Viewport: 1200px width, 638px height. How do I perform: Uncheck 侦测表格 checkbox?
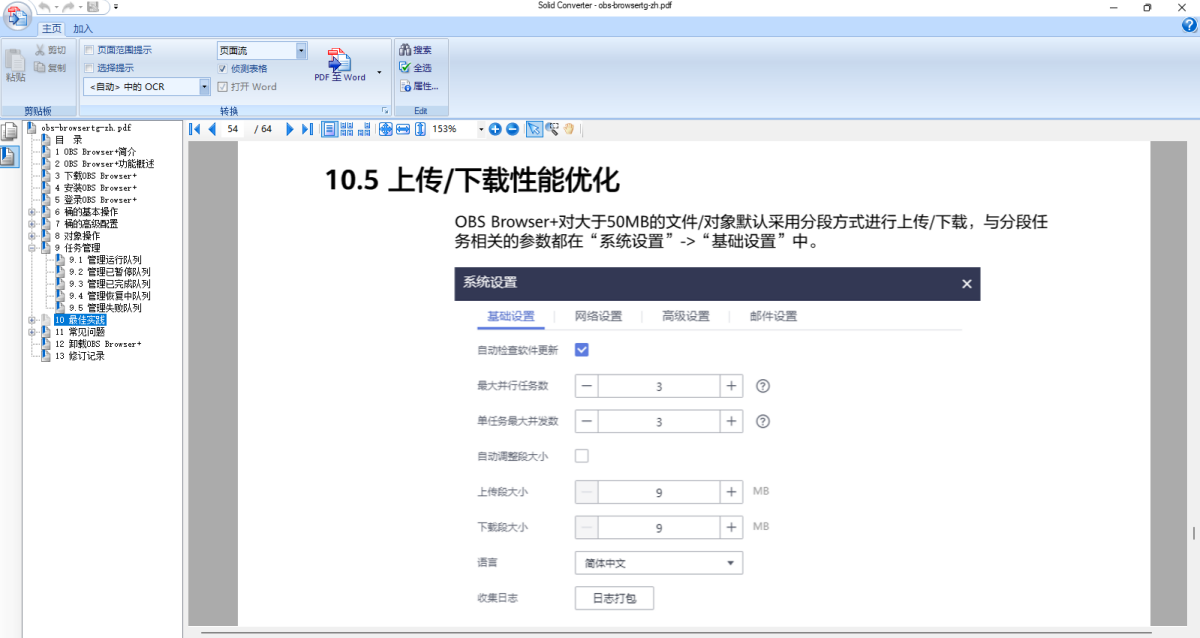pos(223,68)
